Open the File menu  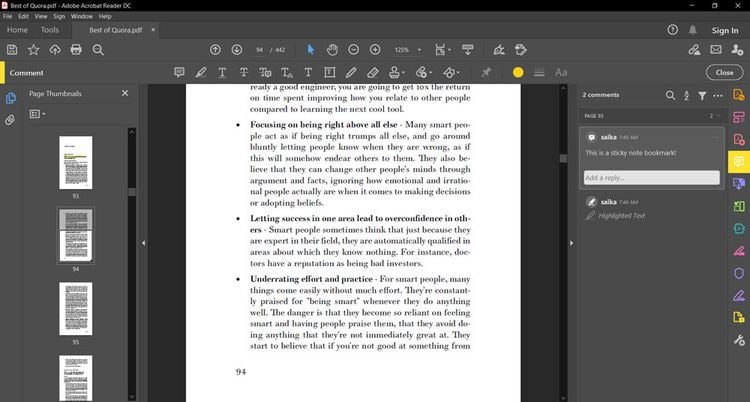point(7,16)
